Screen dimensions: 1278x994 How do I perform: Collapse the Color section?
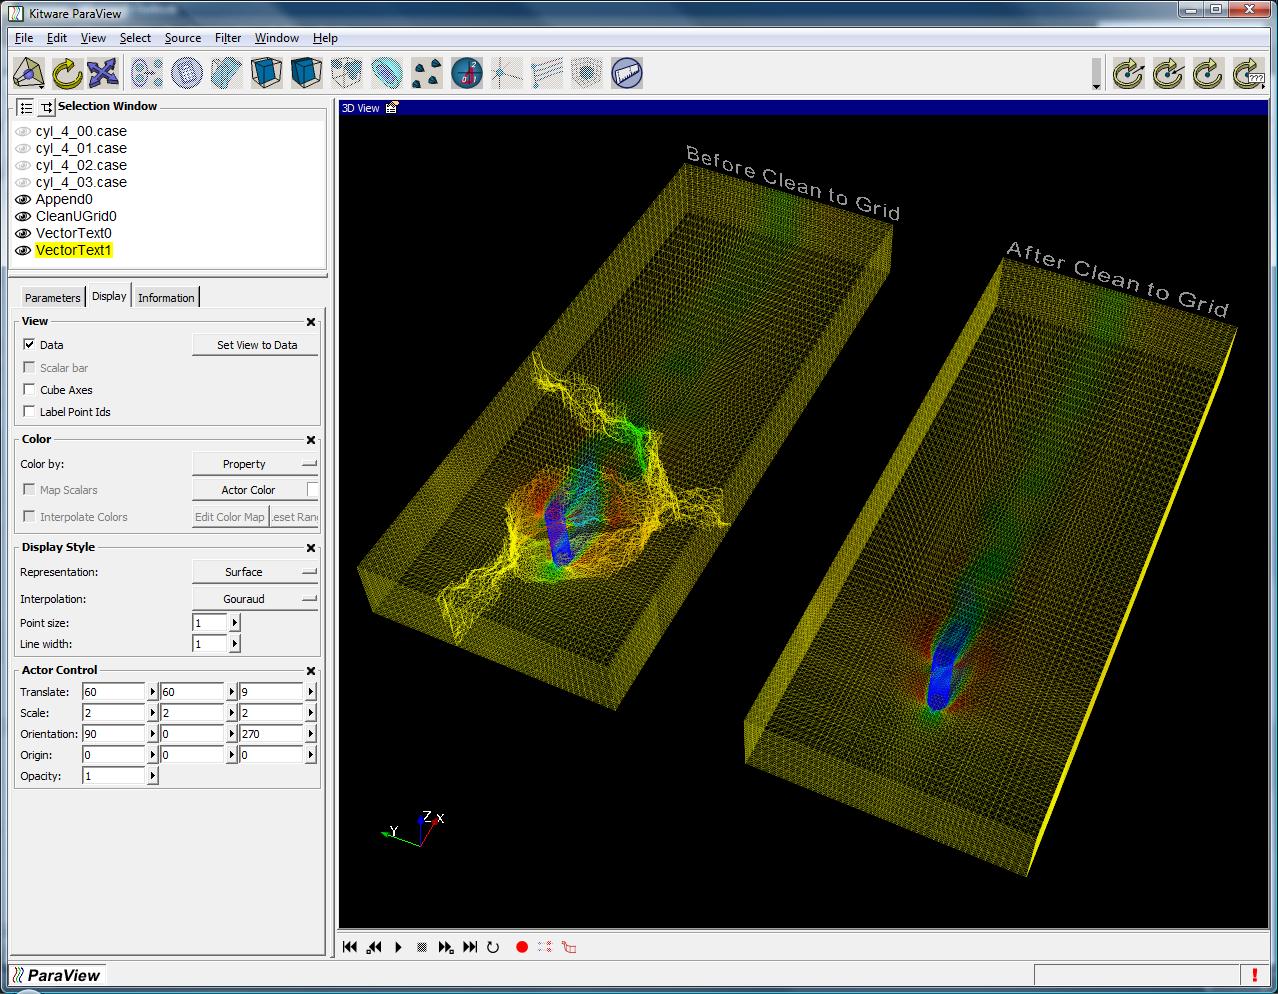(311, 440)
